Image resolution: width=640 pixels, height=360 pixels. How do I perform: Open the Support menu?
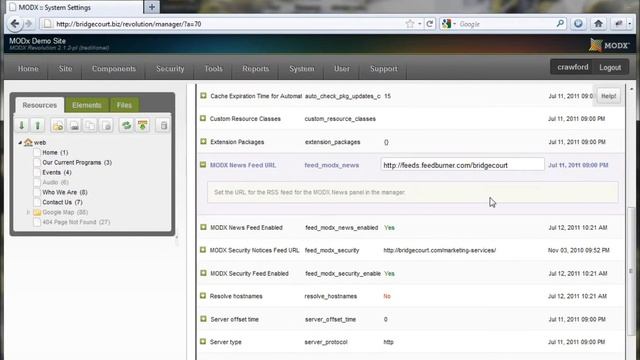click(384, 69)
